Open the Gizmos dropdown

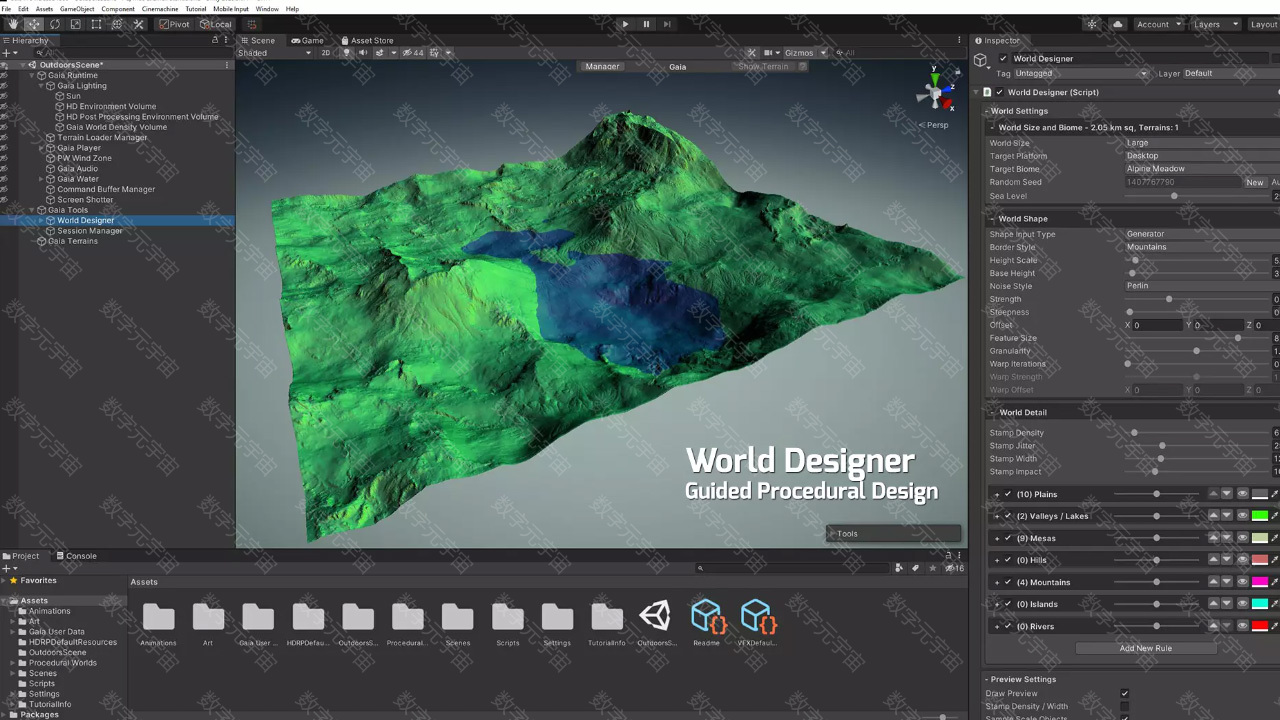pyautogui.click(x=804, y=53)
